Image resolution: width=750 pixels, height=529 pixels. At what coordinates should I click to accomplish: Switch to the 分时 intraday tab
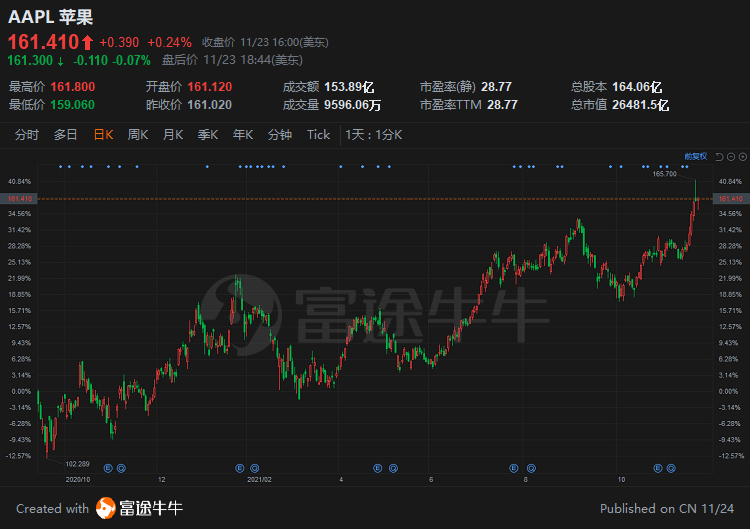point(26,135)
